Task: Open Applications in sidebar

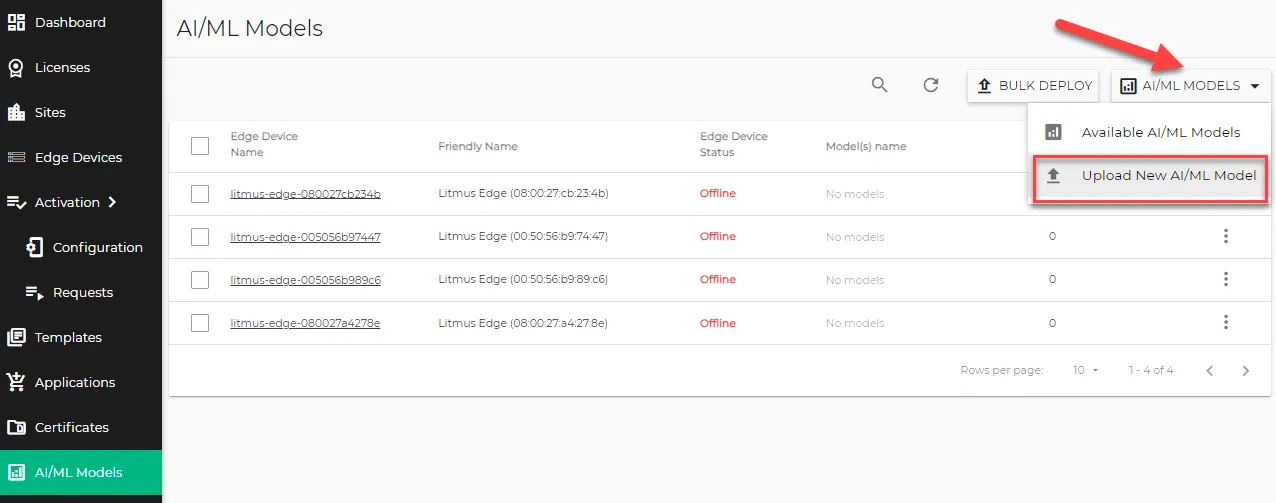Action: click(80, 382)
